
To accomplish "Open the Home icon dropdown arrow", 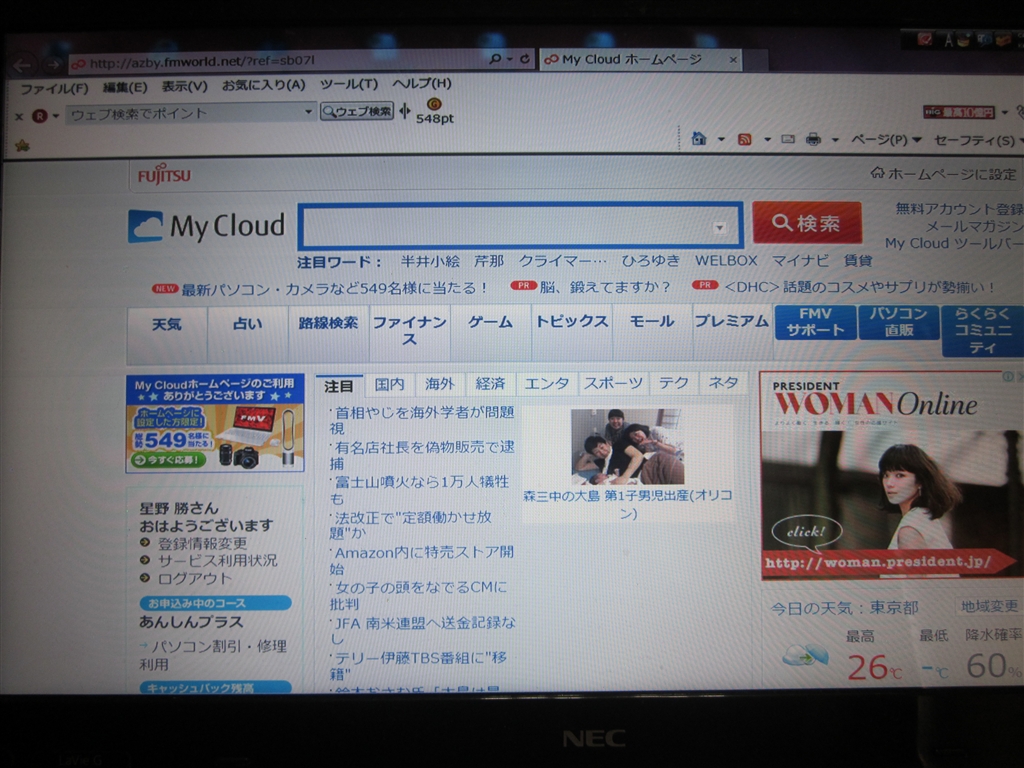I will (x=721, y=139).
